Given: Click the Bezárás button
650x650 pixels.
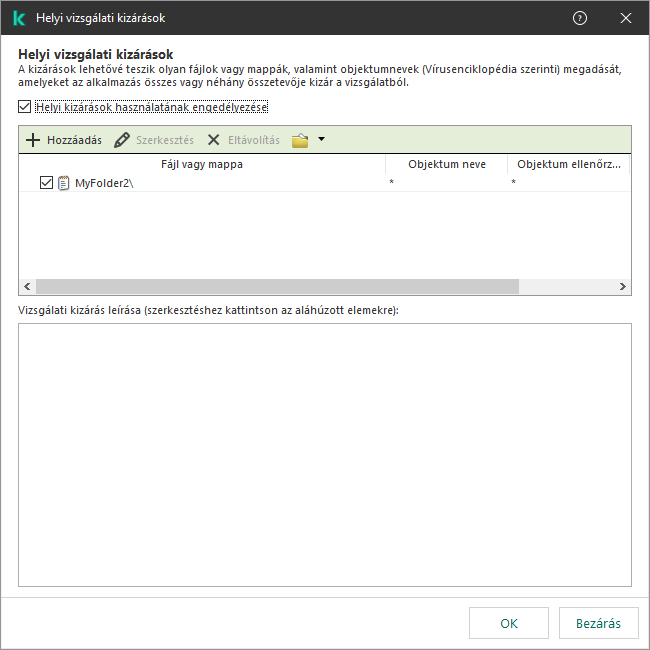Looking at the screenshot, I should 598,623.
